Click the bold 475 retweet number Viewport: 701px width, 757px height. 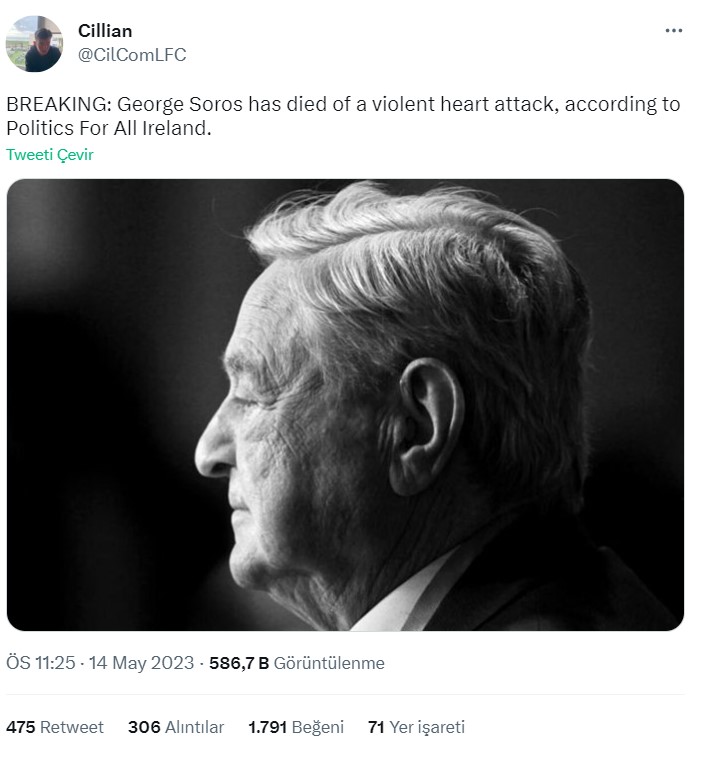coord(20,727)
